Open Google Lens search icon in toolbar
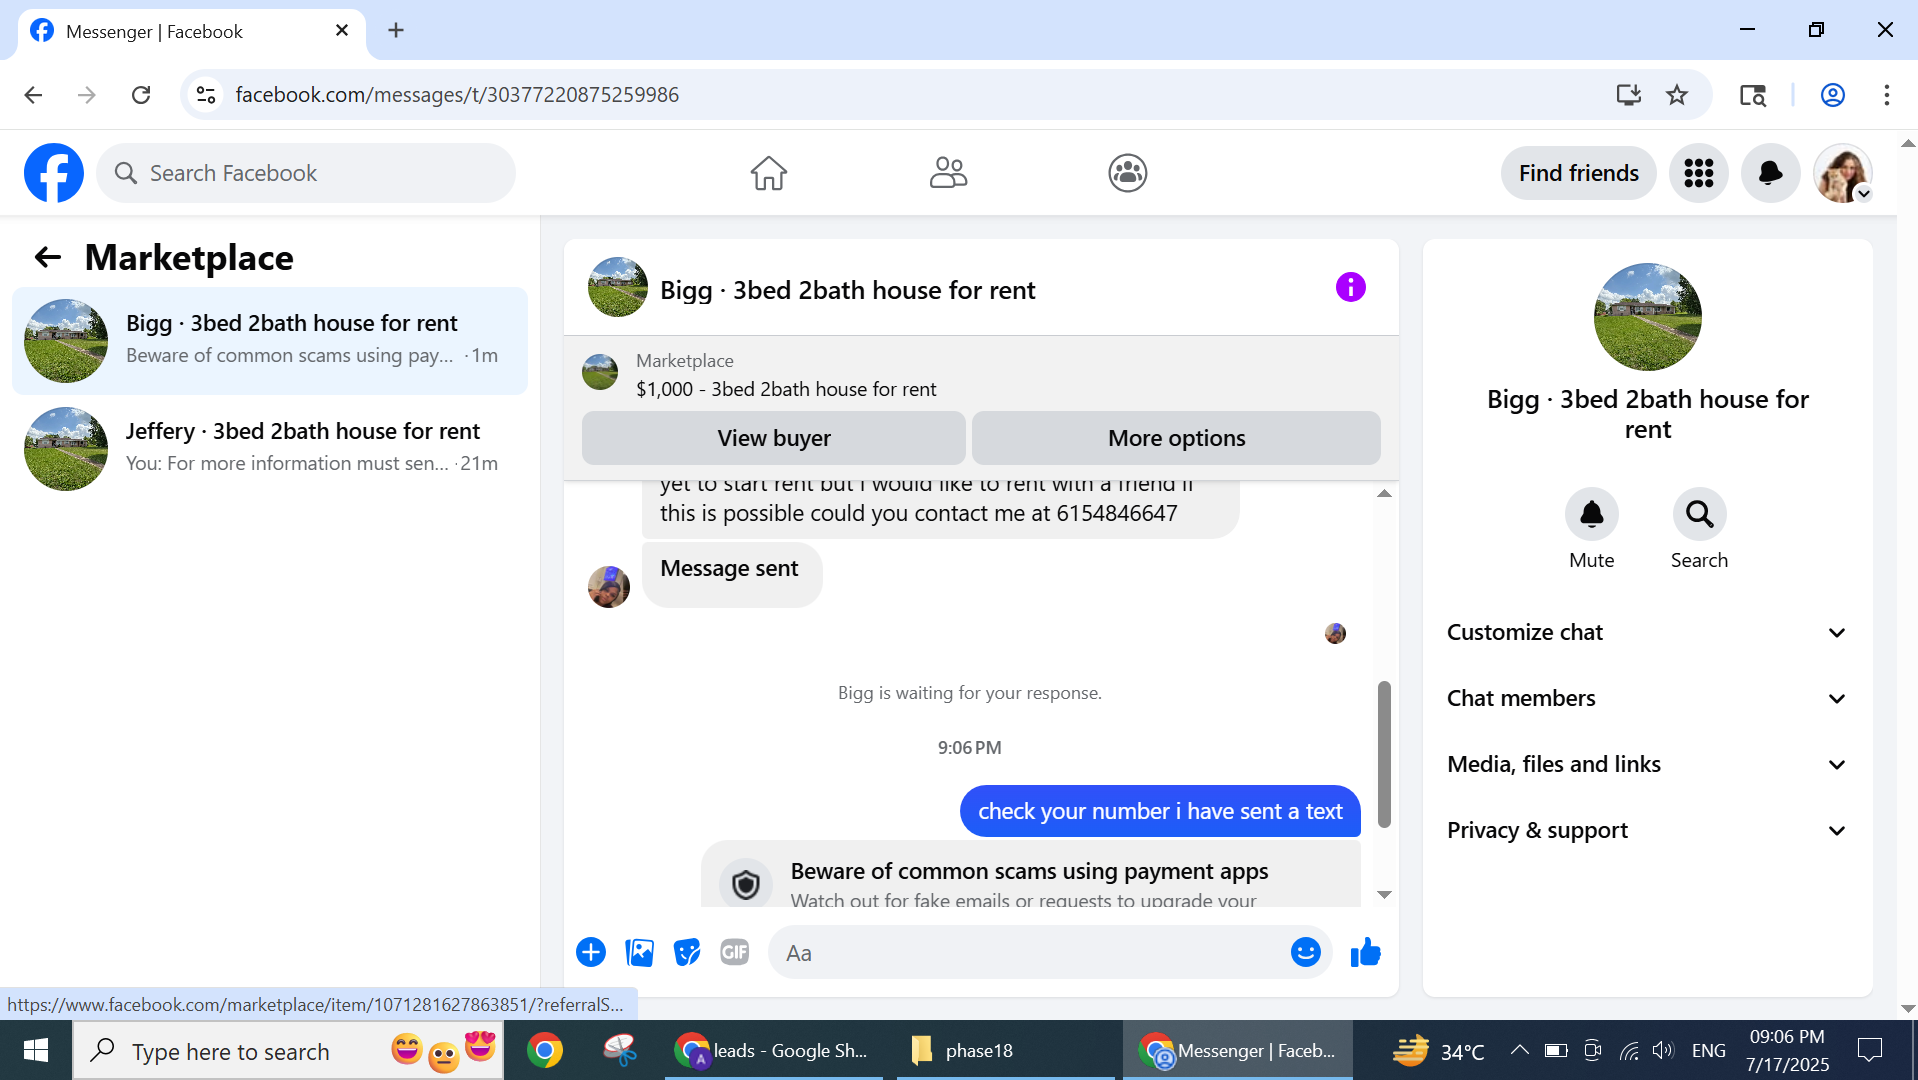Image resolution: width=1918 pixels, height=1080 pixels. coord(1753,95)
